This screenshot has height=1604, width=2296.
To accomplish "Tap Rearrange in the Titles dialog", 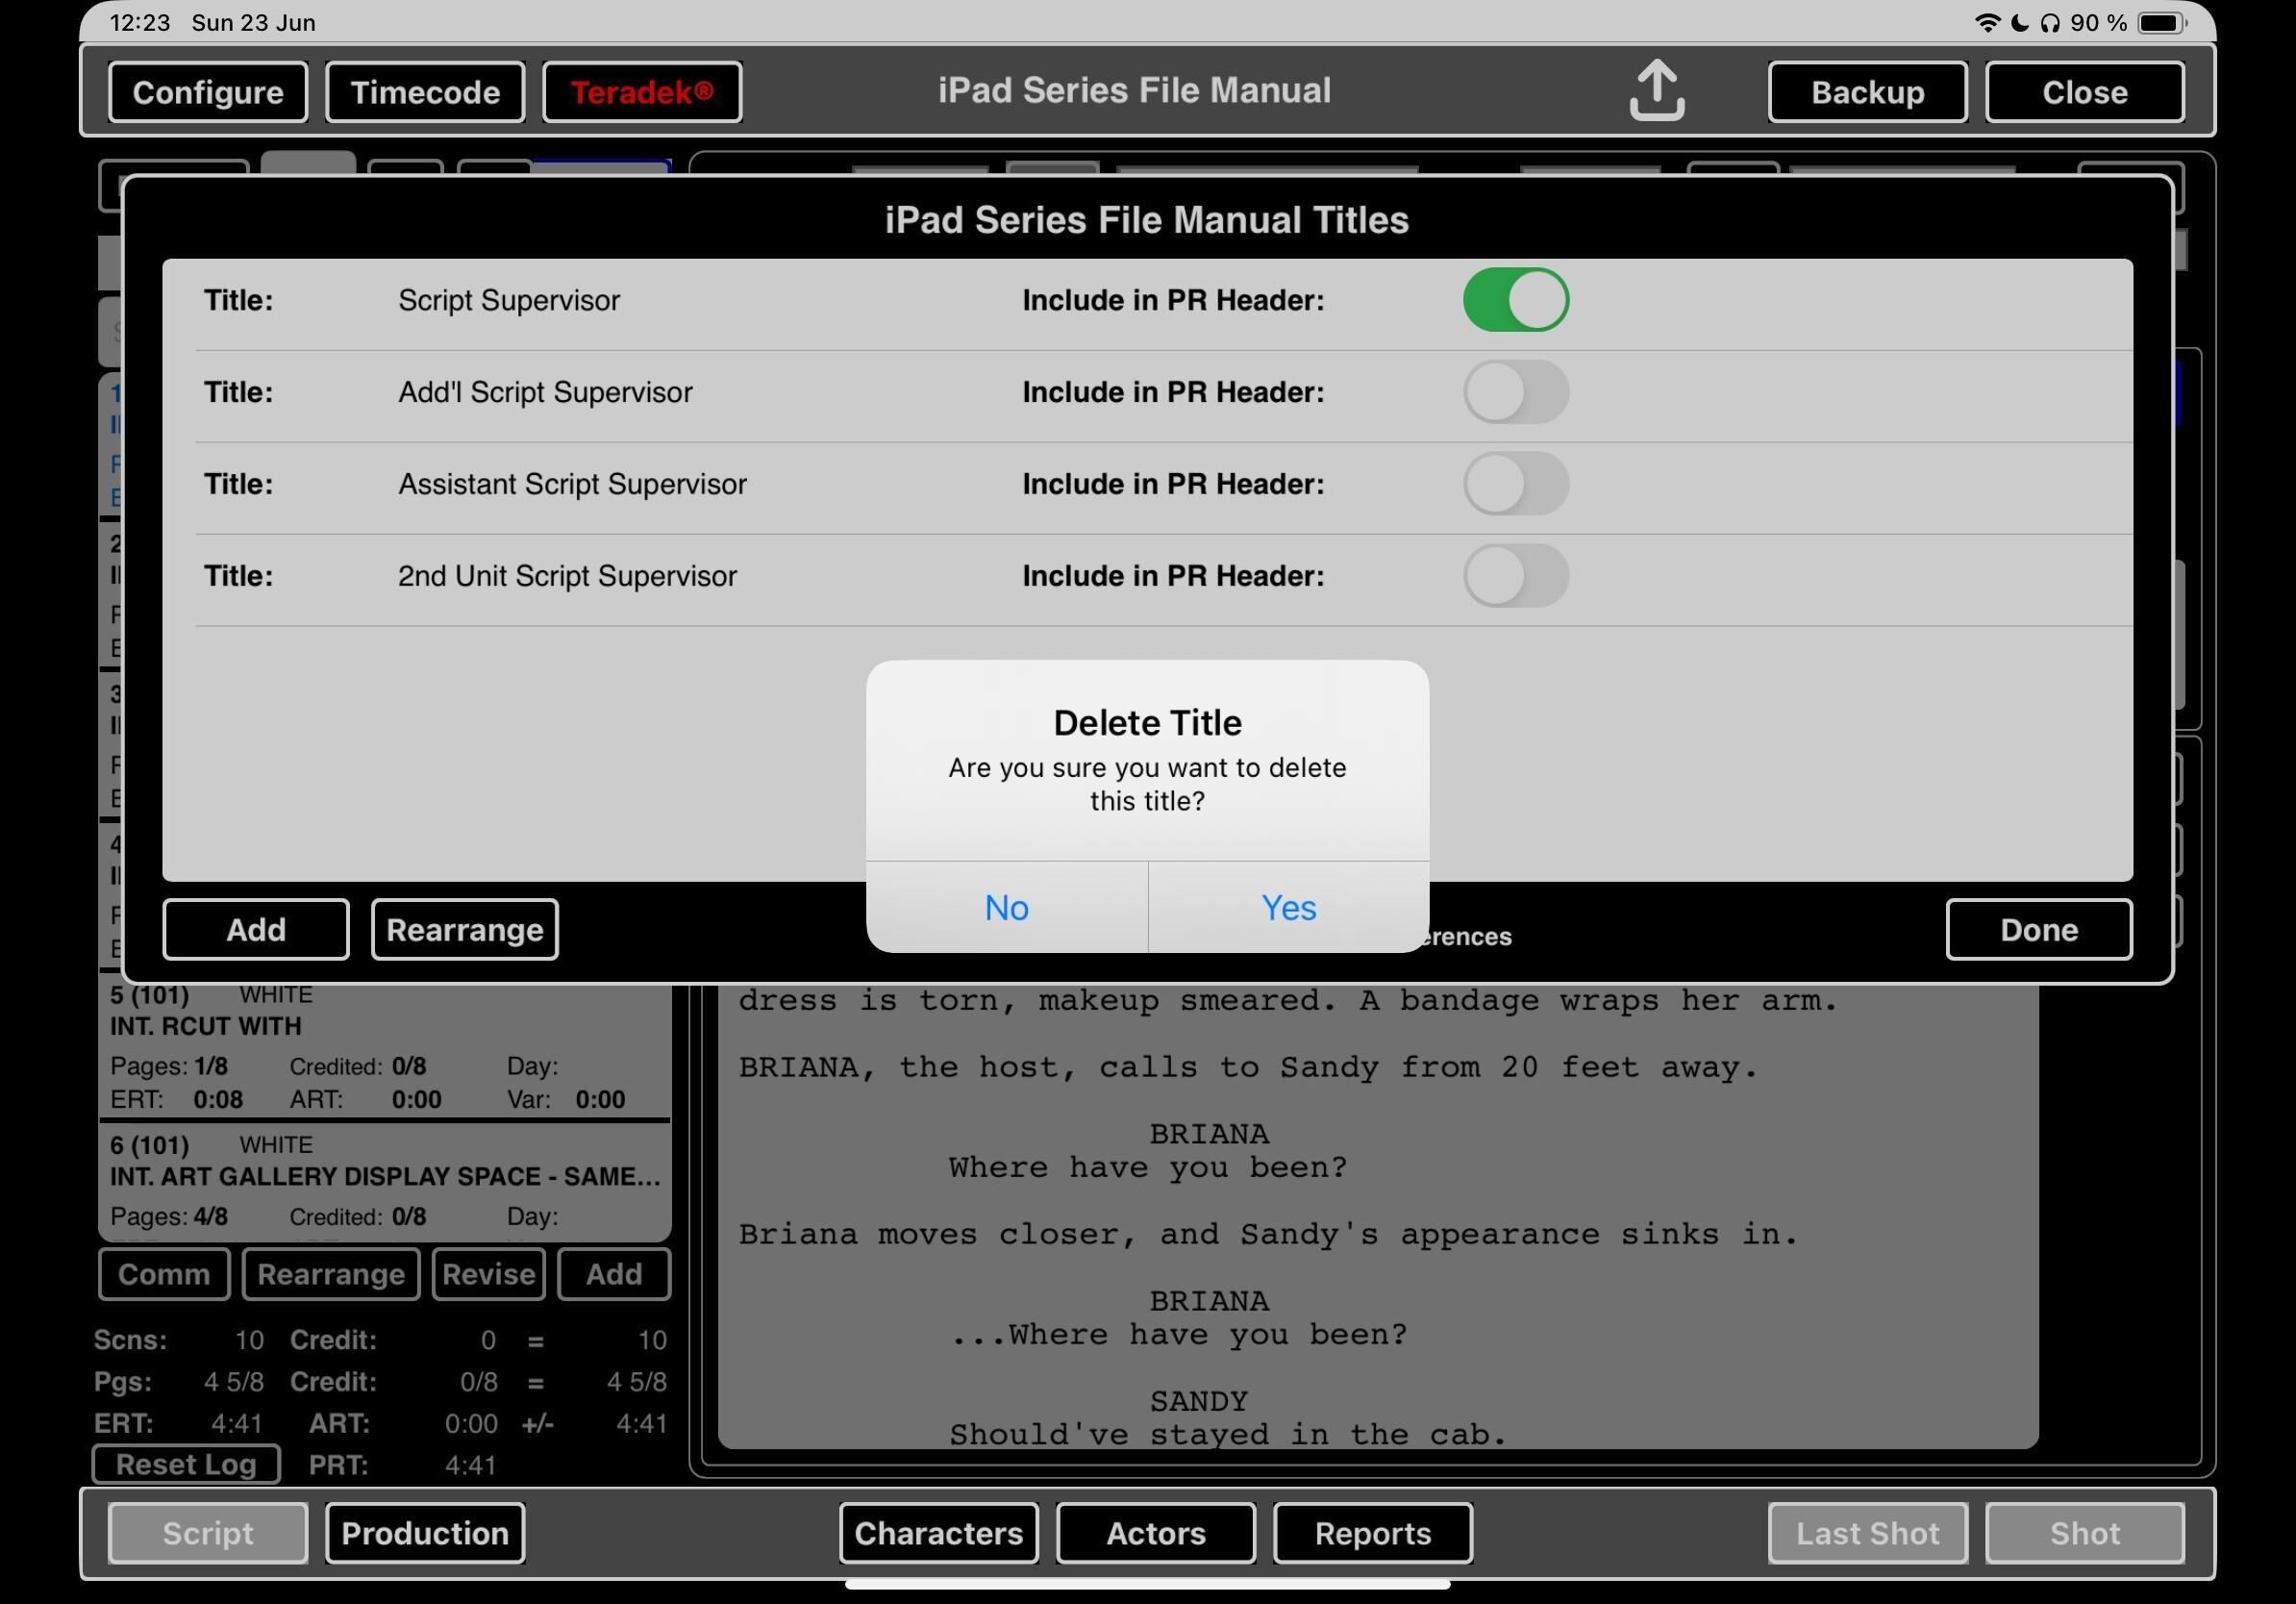I will click(464, 930).
